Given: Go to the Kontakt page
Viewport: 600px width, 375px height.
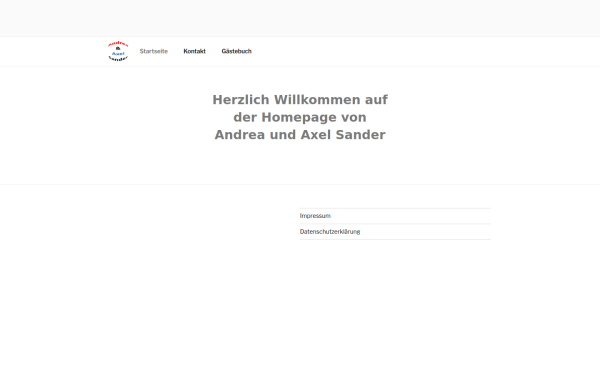Looking at the screenshot, I should (194, 51).
